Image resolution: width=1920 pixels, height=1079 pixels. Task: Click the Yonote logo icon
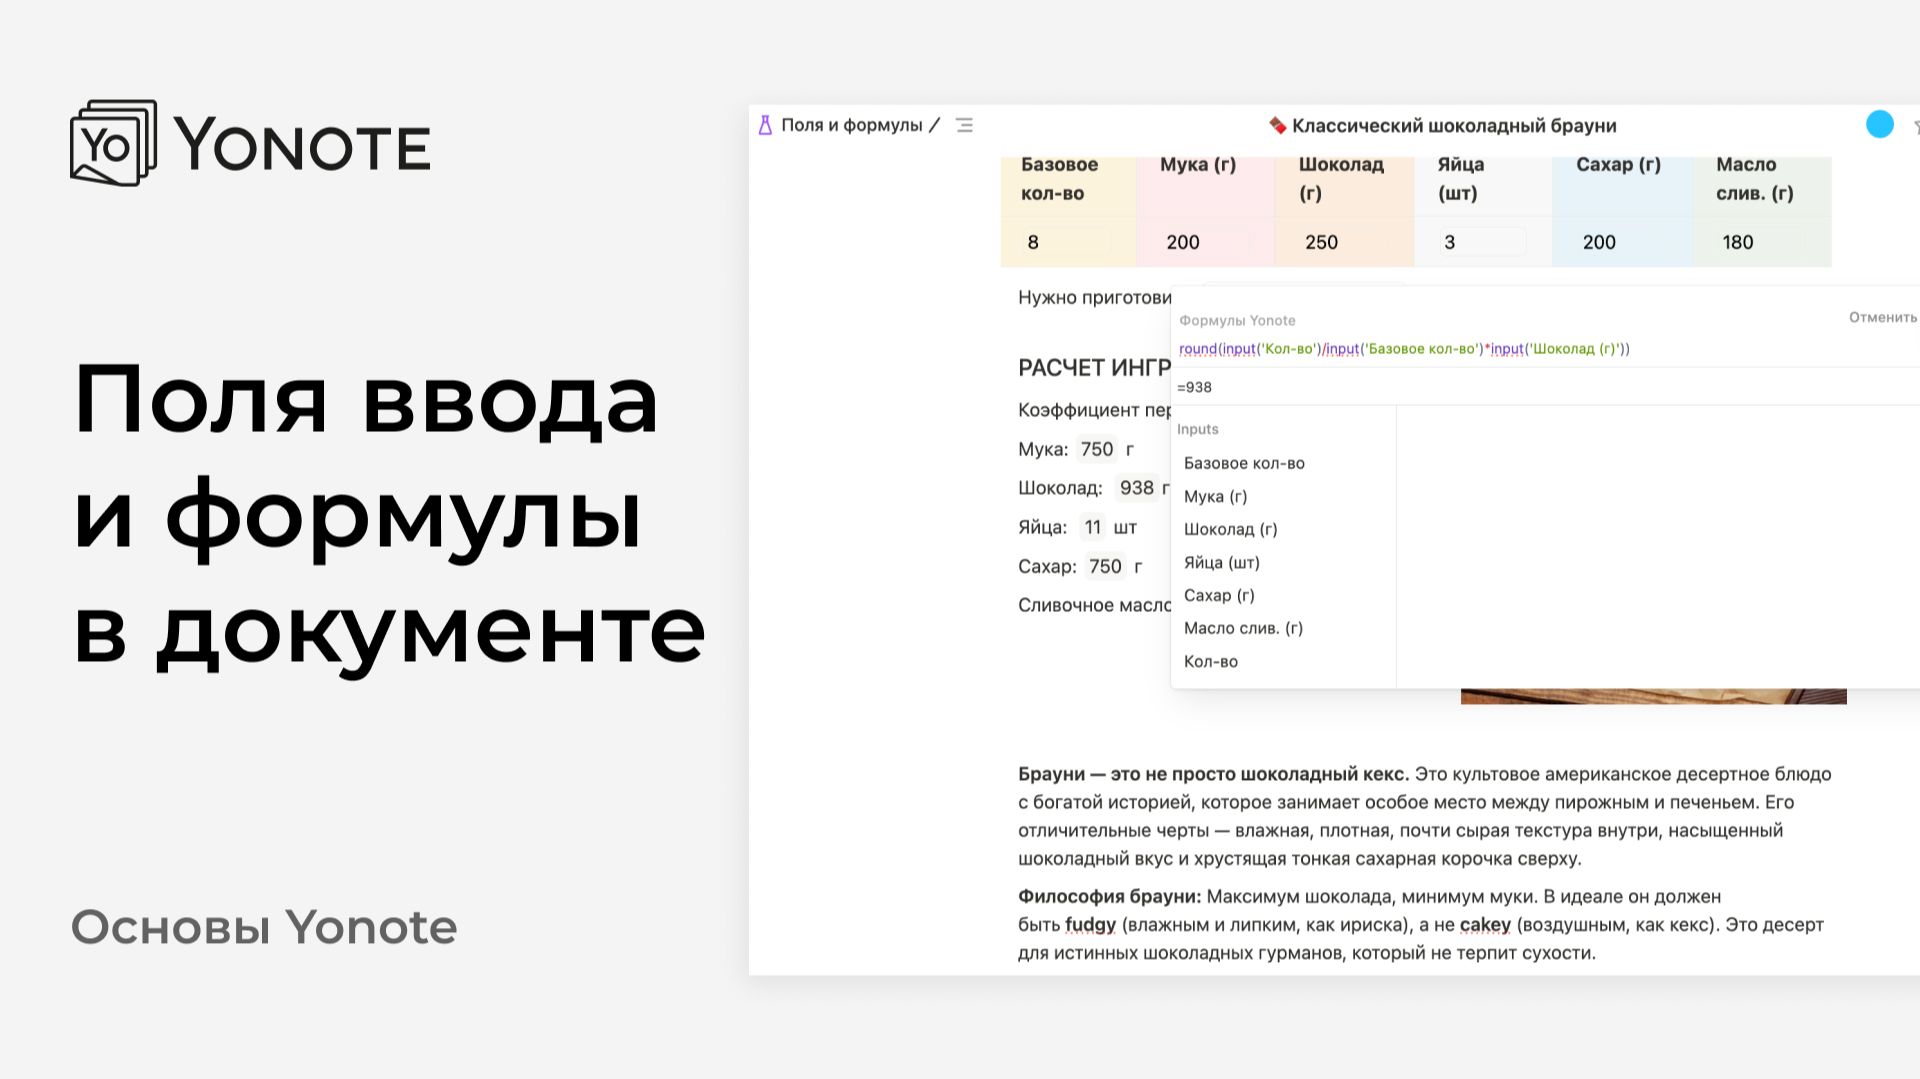click(113, 143)
